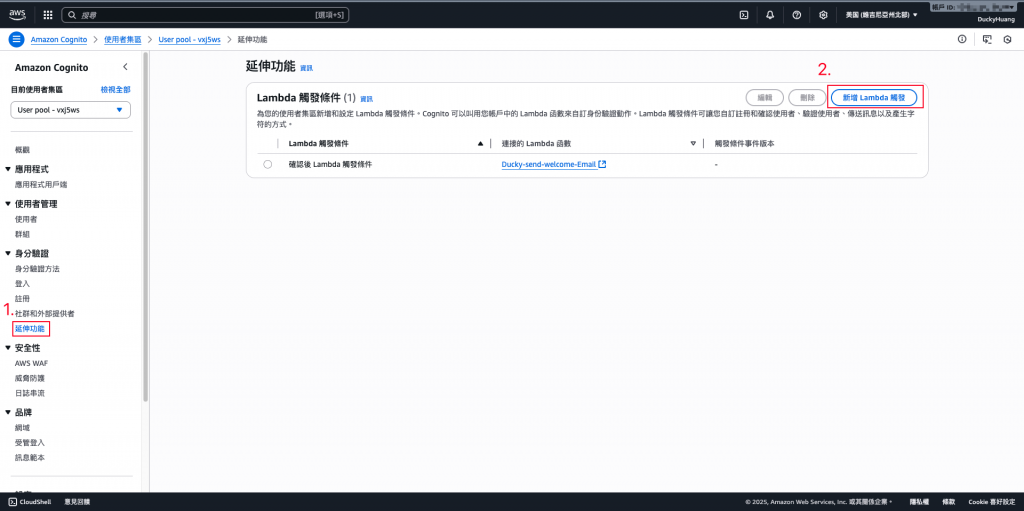Click the info circle icon below the top bar
This screenshot has height=511, width=1024.
coord(962,39)
